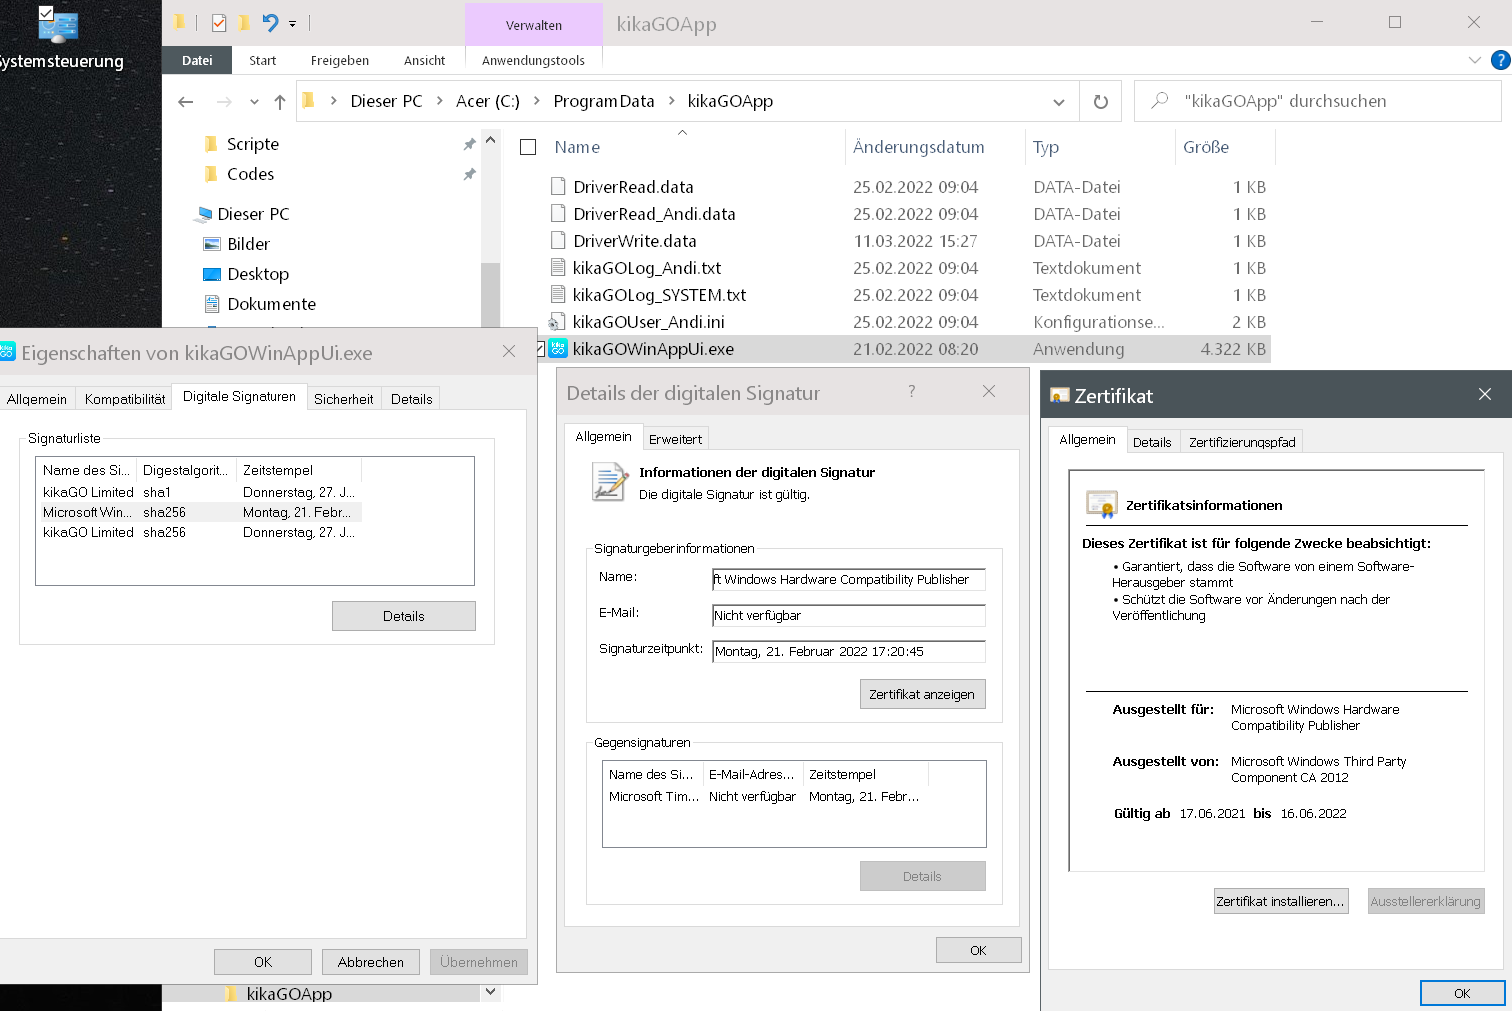Uncheck the kikaGOWinAppUi.exe file checkbox
This screenshot has width=1512, height=1011.
pyautogui.click(x=541, y=349)
